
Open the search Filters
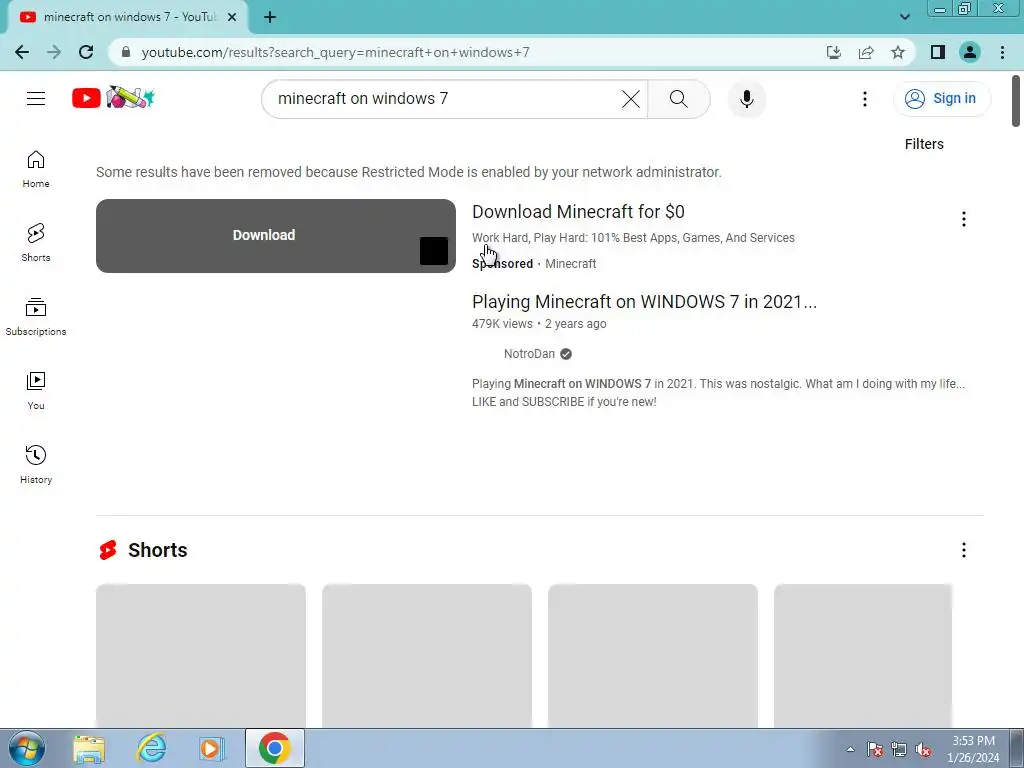pyautogui.click(x=923, y=144)
